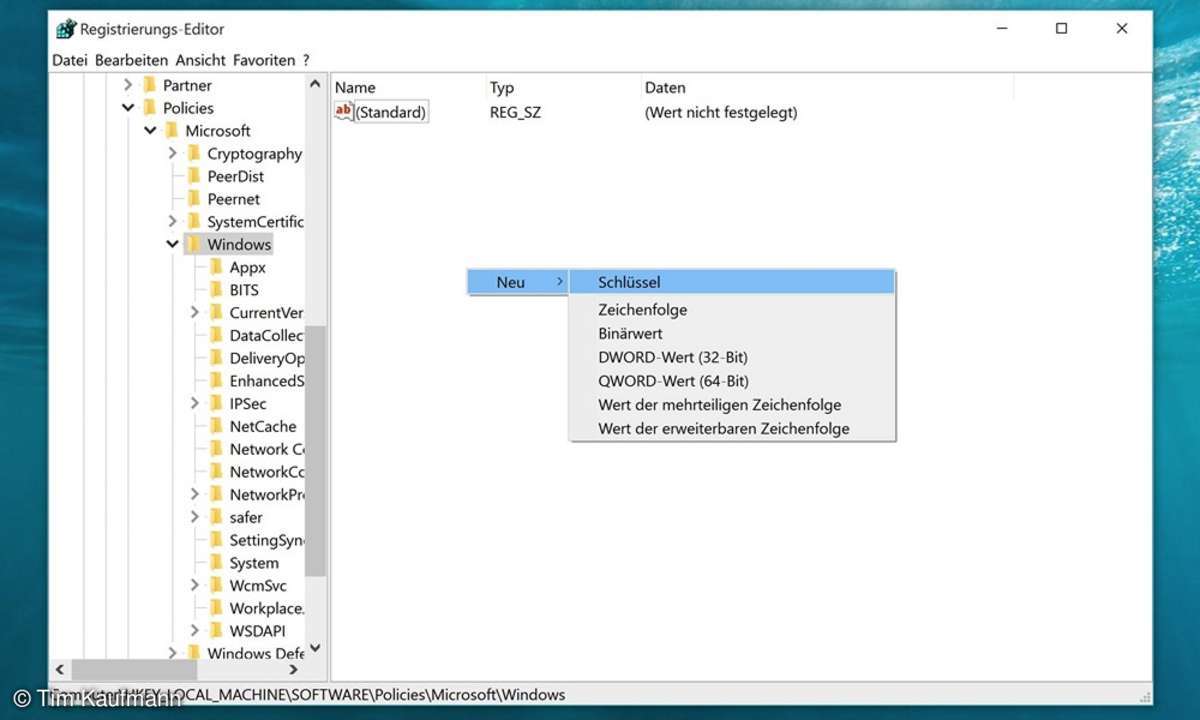Image resolution: width=1200 pixels, height=720 pixels.
Task: Click the Partner folder icon
Action: (149, 85)
